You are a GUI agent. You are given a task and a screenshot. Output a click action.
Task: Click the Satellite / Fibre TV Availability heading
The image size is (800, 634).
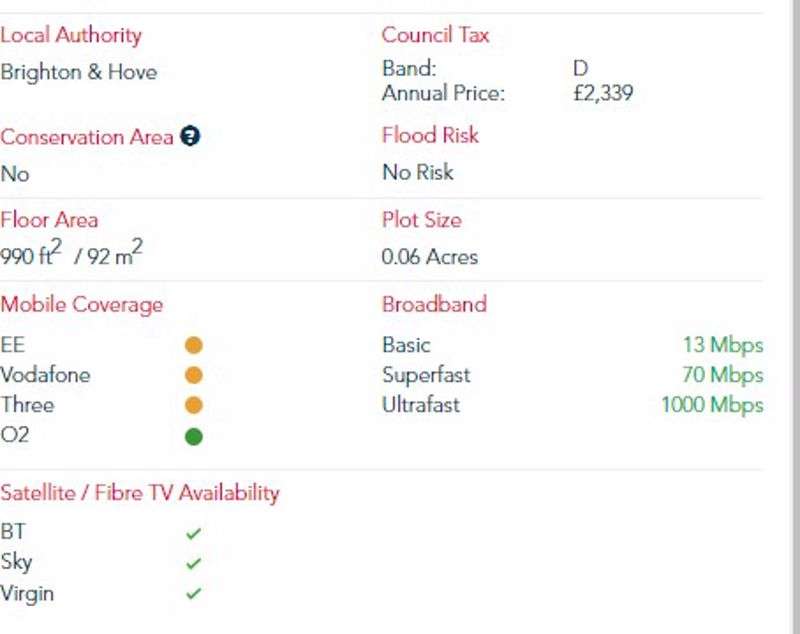140,493
